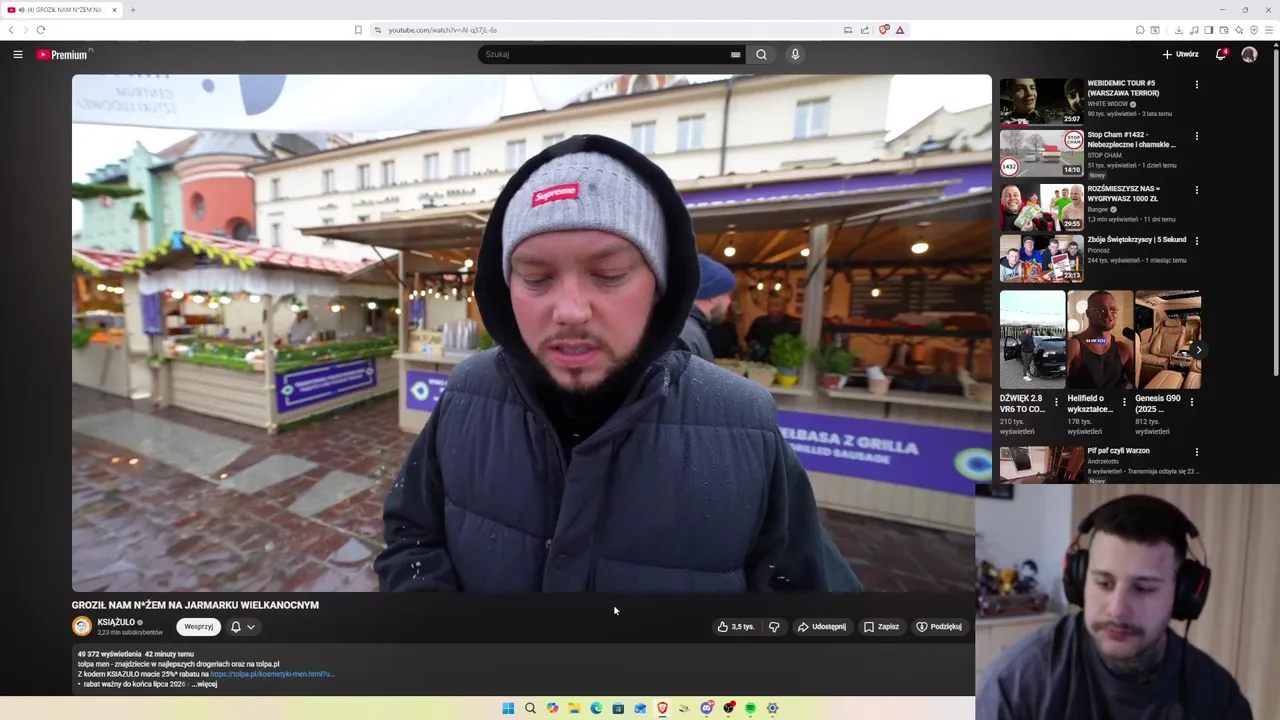Open Zbóje Świętokrzyscy video thumbnail
The height and width of the screenshot is (720, 1280).
click(x=1041, y=258)
